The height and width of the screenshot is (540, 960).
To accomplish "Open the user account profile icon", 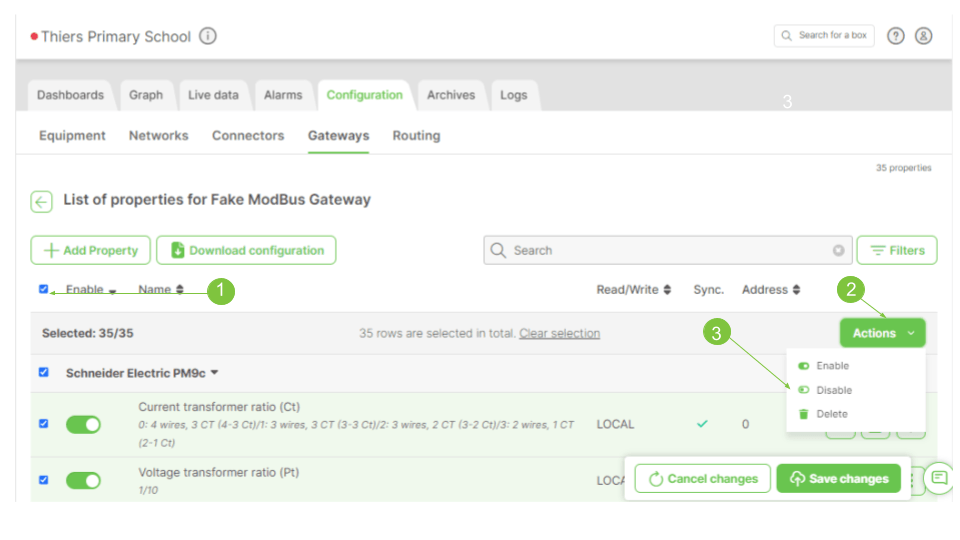I will 924,36.
